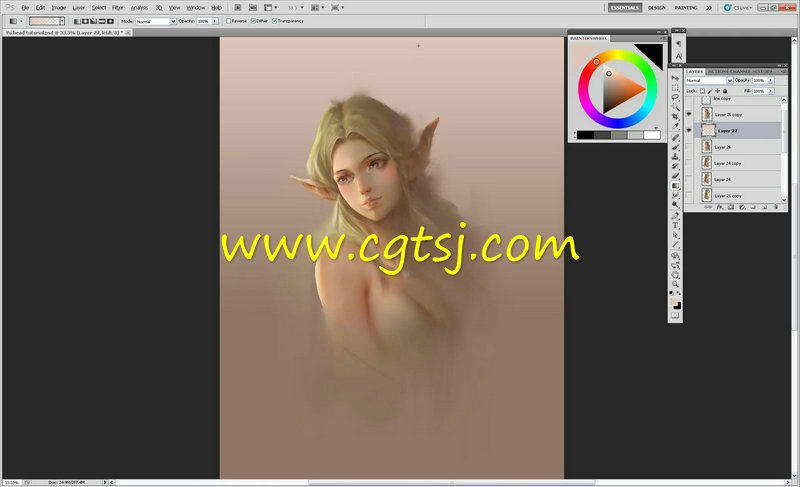Select the Gradient tool in toolbox

pyautogui.click(x=675, y=186)
